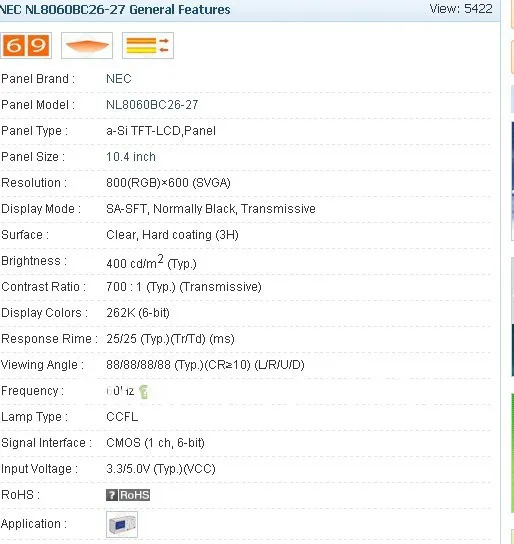Click the 262K (6-bit) display colors value
This screenshot has width=514, height=544.
click(x=138, y=313)
